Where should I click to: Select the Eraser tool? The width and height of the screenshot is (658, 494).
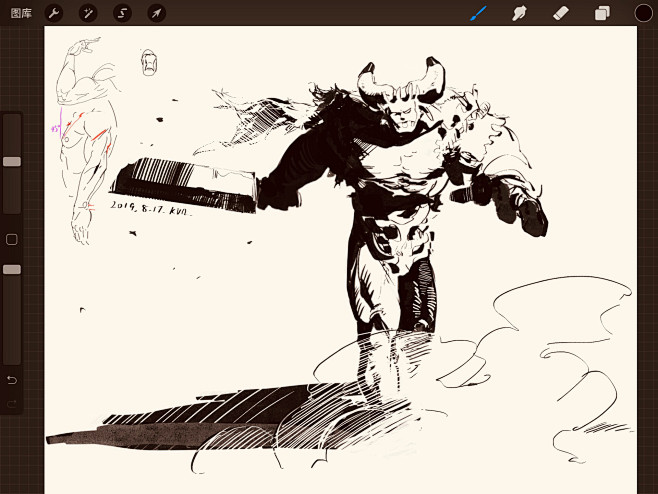pos(561,13)
